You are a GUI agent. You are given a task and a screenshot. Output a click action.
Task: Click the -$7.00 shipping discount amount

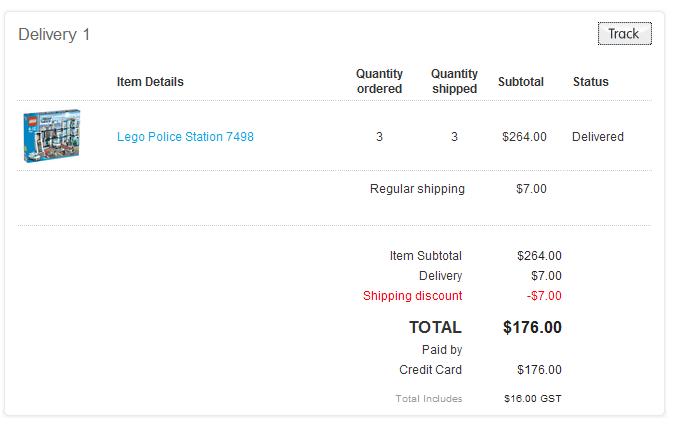(543, 296)
